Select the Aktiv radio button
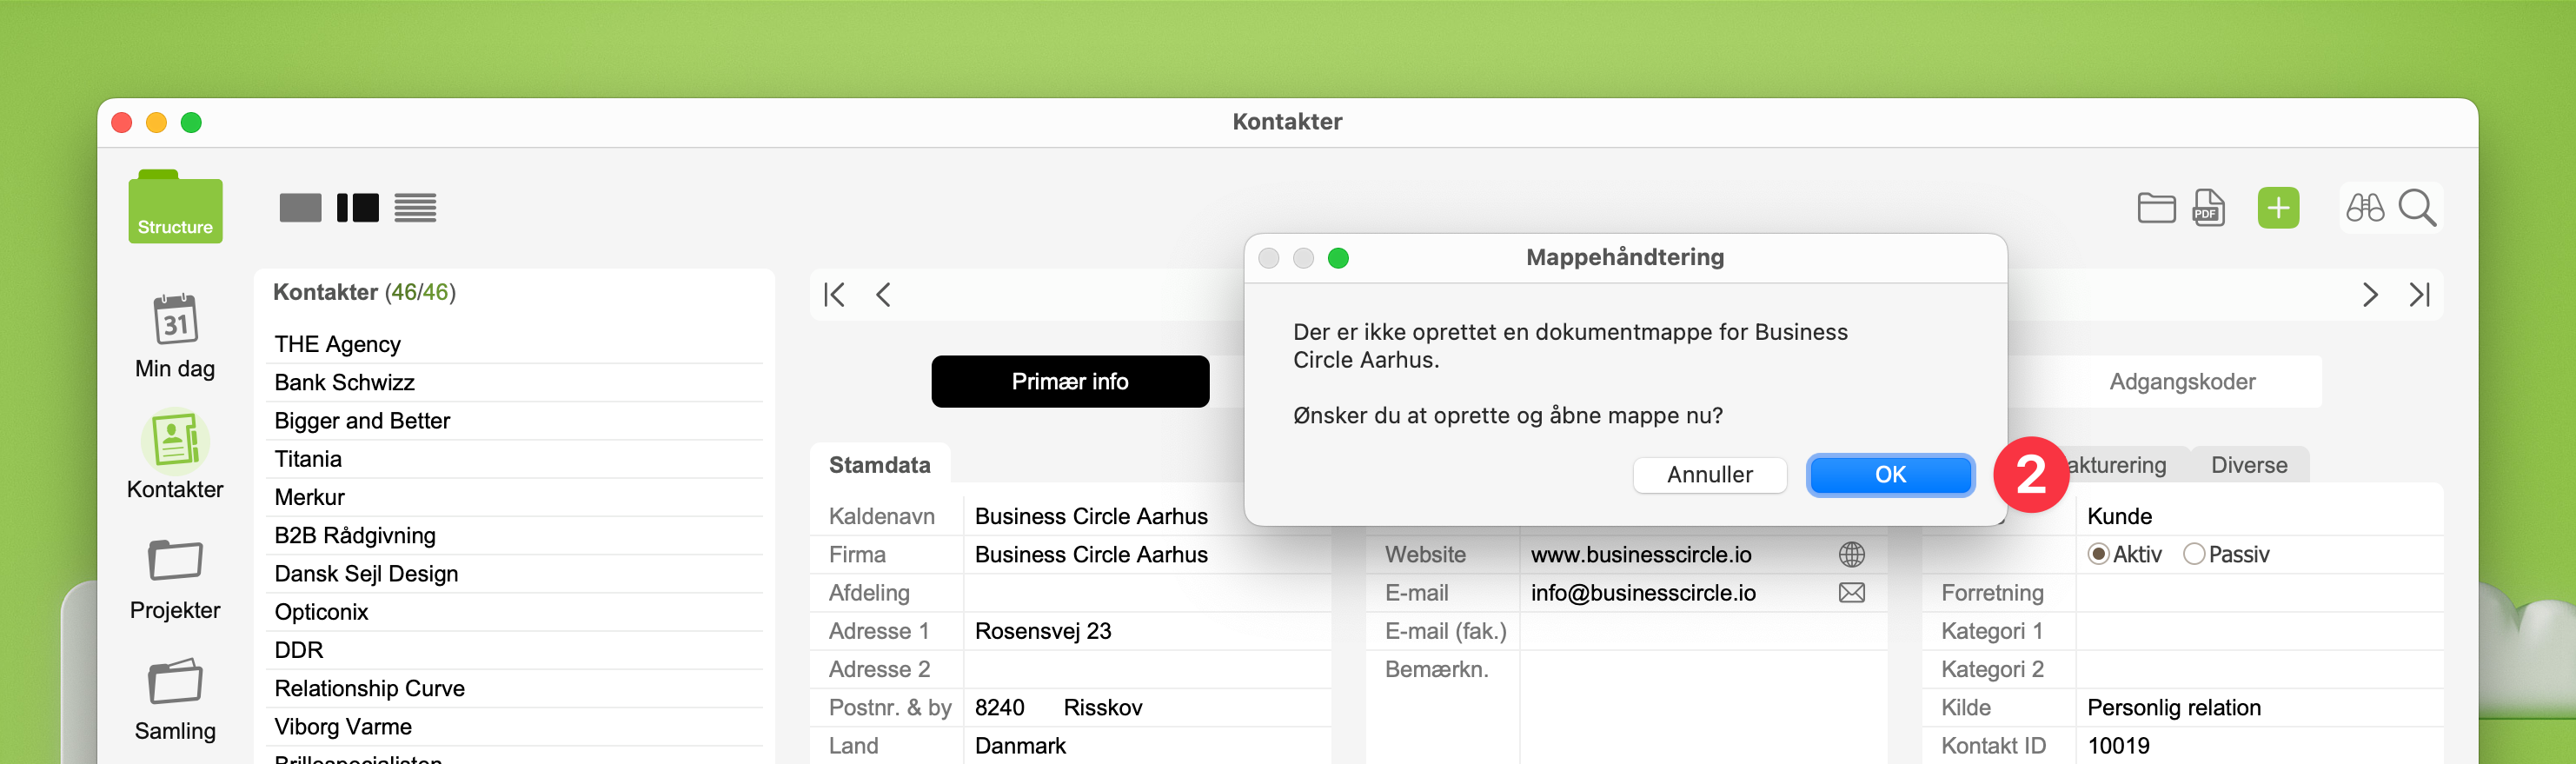The image size is (2576, 764). (2098, 554)
